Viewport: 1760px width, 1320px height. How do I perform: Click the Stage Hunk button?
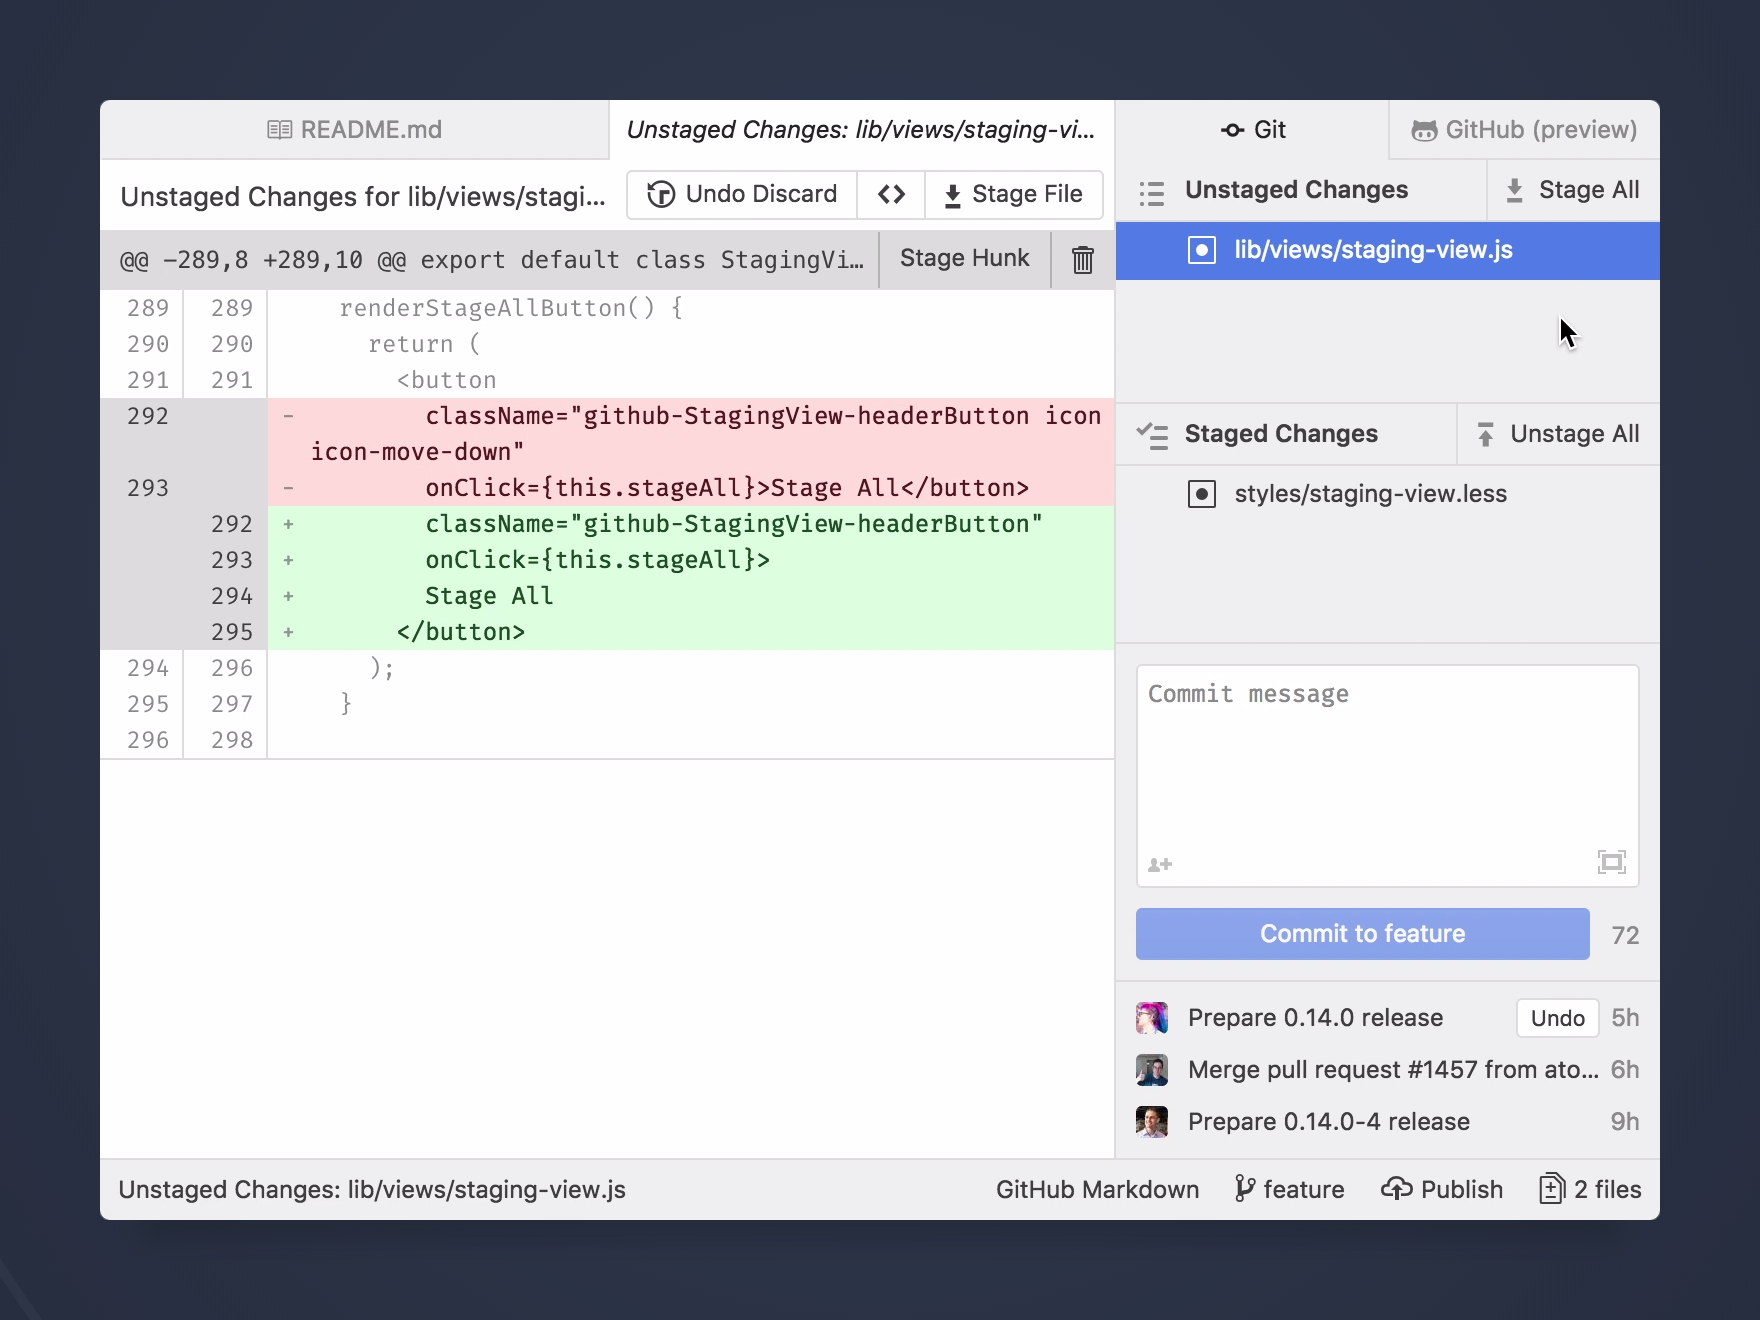[x=964, y=259]
